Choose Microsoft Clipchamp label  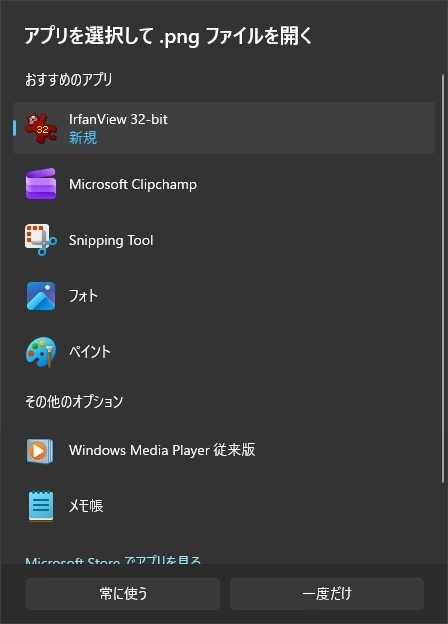133,184
